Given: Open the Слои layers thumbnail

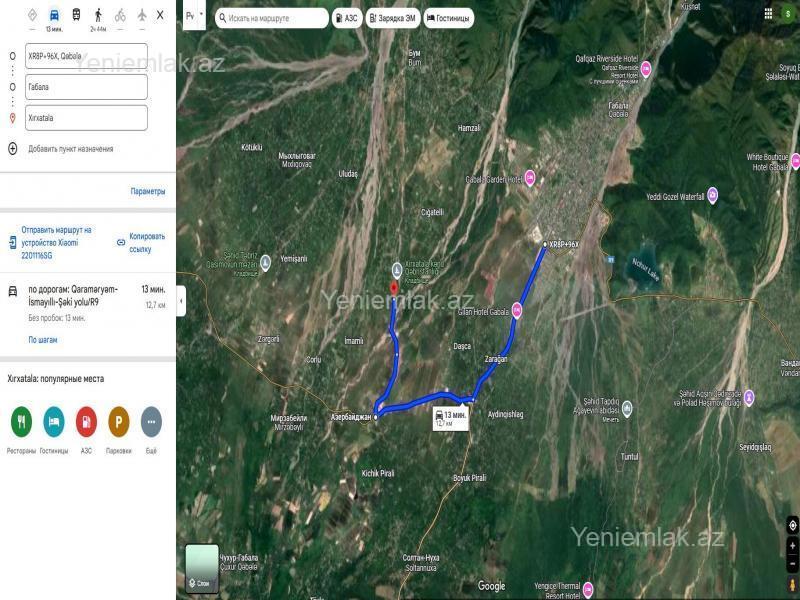Looking at the screenshot, I should (x=202, y=568).
